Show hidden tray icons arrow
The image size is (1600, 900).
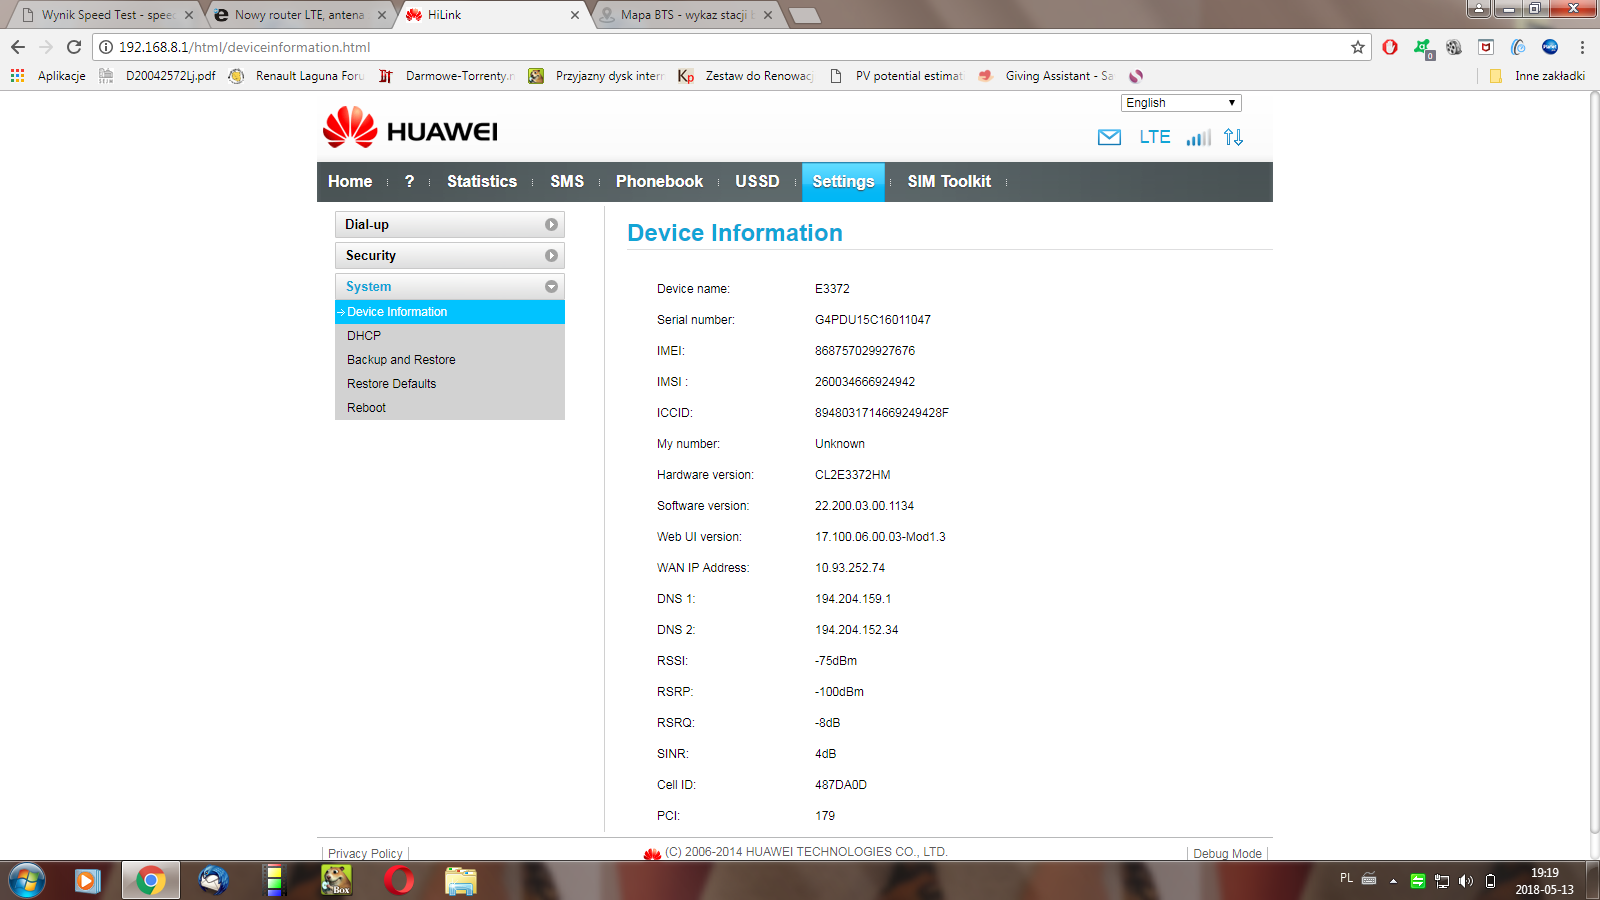[1393, 881]
